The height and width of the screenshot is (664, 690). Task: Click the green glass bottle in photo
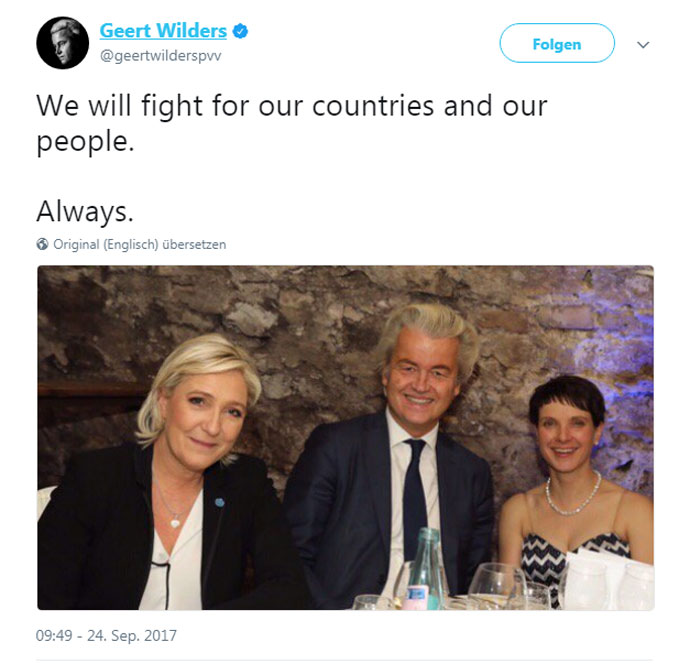pos(426,569)
